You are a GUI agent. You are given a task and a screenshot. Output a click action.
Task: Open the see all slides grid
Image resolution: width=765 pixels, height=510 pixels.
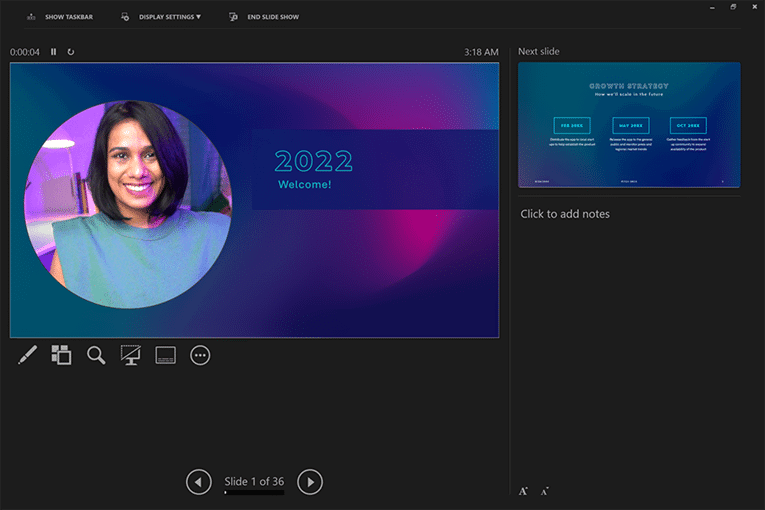click(61, 355)
